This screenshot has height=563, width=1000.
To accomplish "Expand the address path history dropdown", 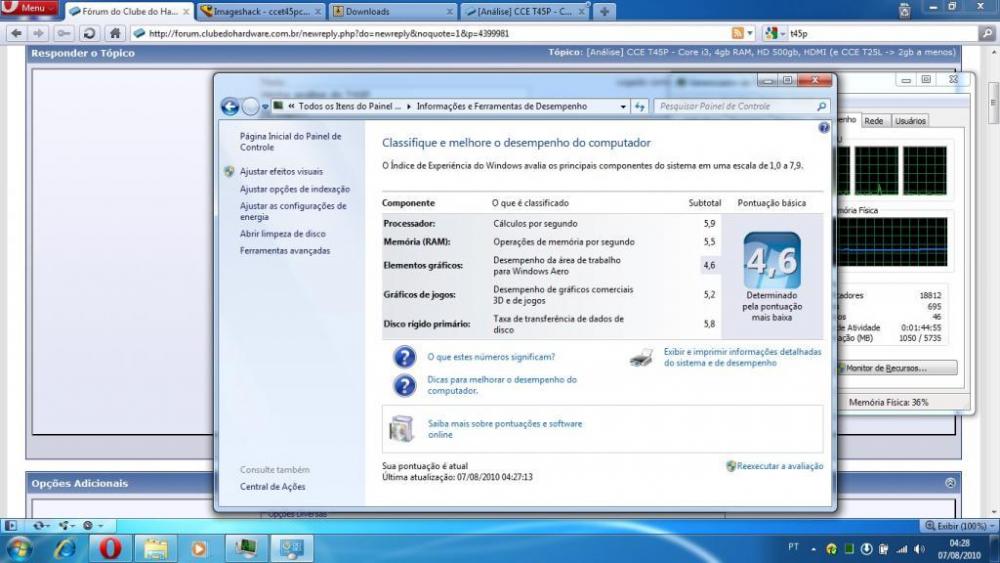I will coord(623,106).
